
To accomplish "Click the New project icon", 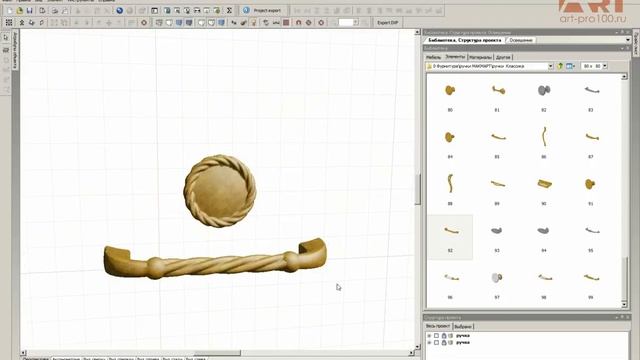I will tap(9, 11).
